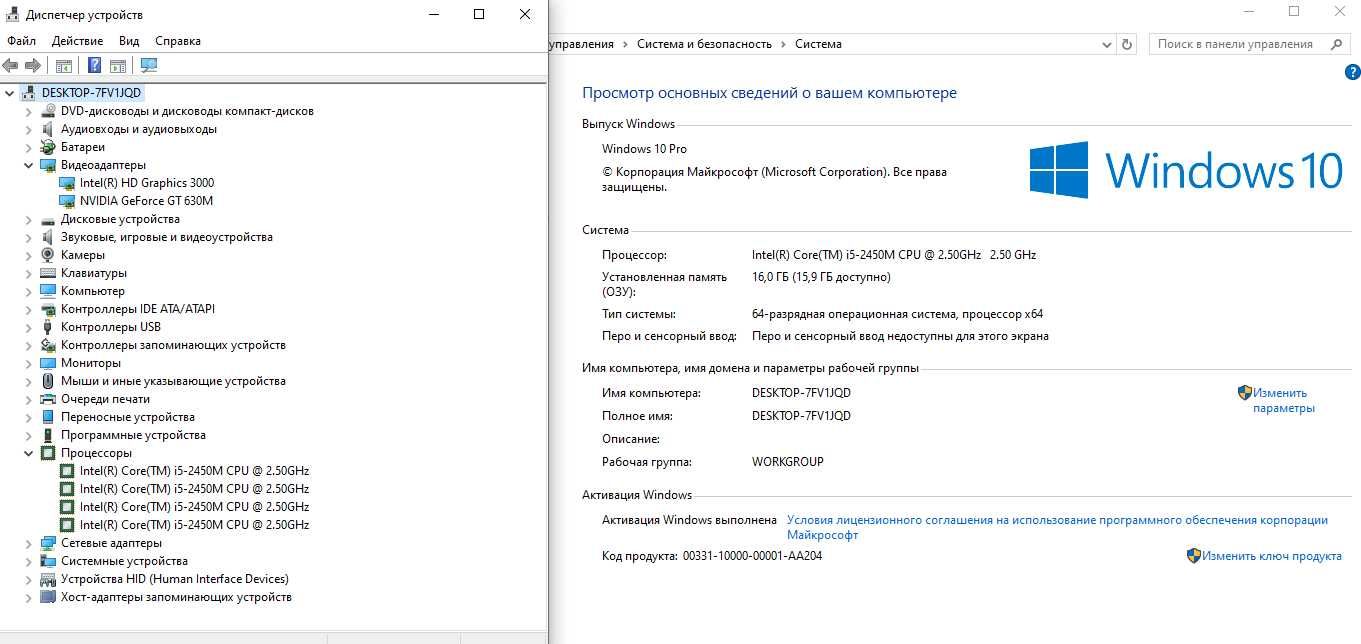Click the icon for Контроллеры запоминающих устройств
The image size is (1361, 644).
click(x=48, y=345)
